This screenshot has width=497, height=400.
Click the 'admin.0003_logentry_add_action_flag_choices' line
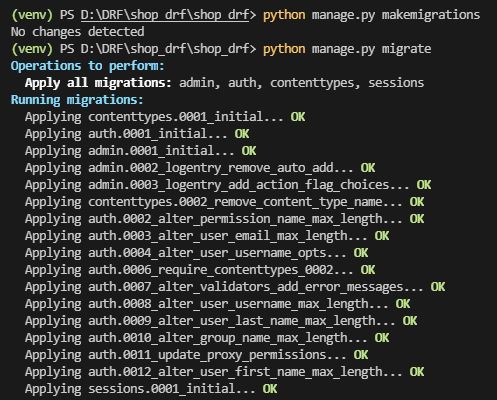coord(228,185)
